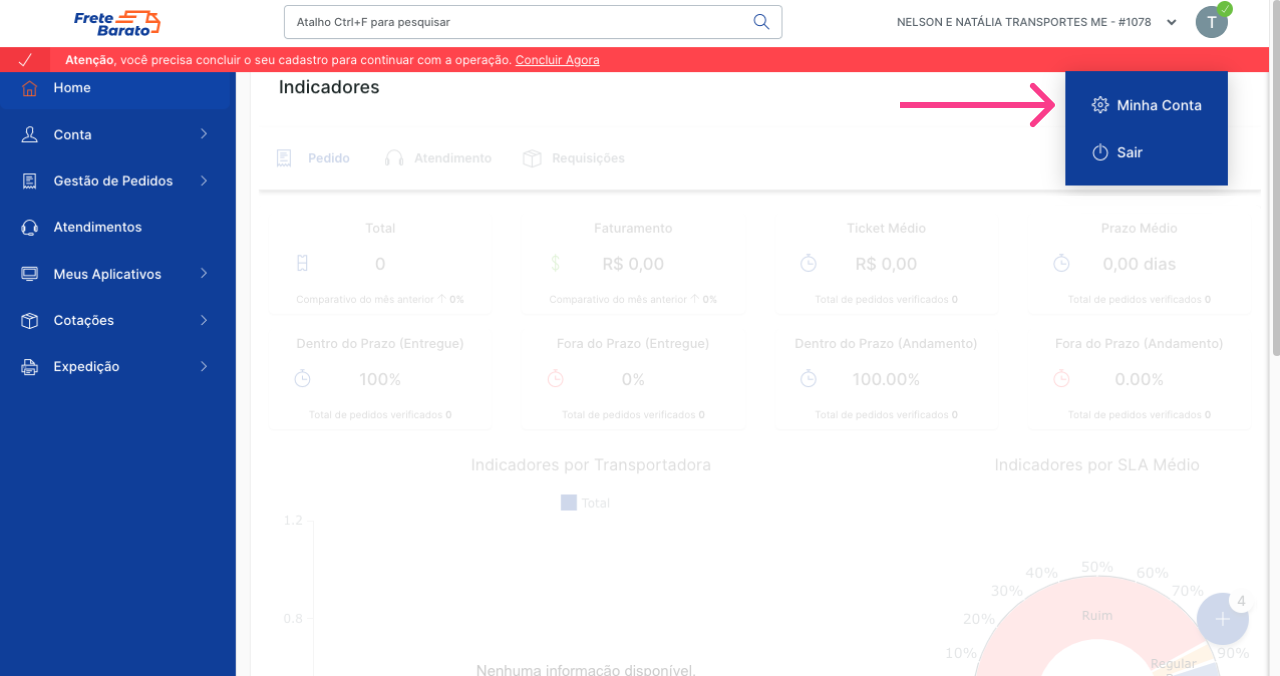This screenshot has height=676, width=1280.
Task: Switch to the Atendimento indicators tab
Action: [439, 158]
